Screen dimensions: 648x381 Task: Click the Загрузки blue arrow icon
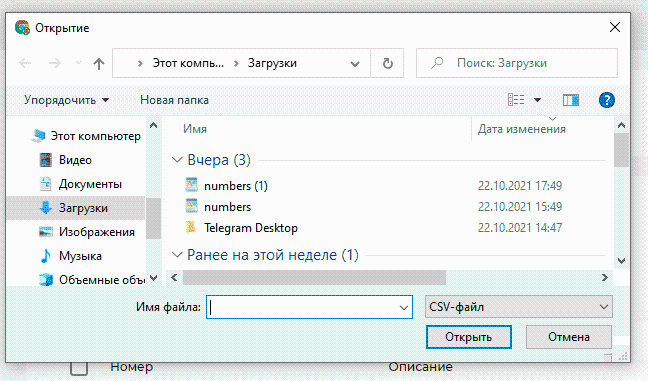click(x=45, y=208)
